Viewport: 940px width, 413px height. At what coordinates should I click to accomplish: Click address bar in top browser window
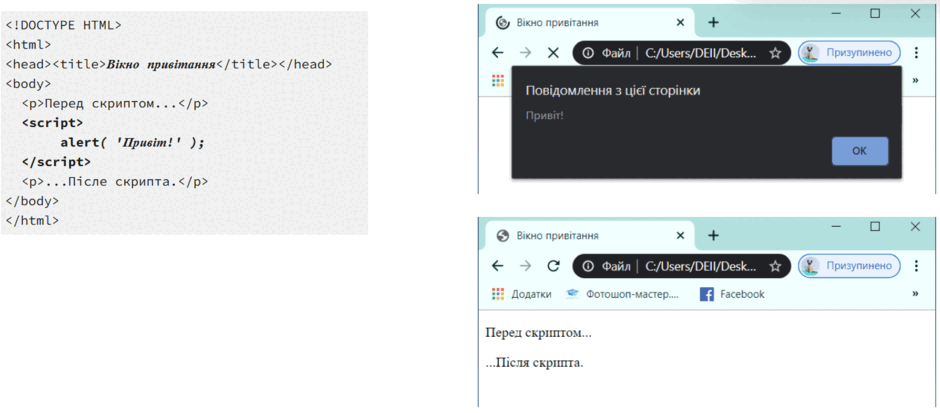pos(681,53)
